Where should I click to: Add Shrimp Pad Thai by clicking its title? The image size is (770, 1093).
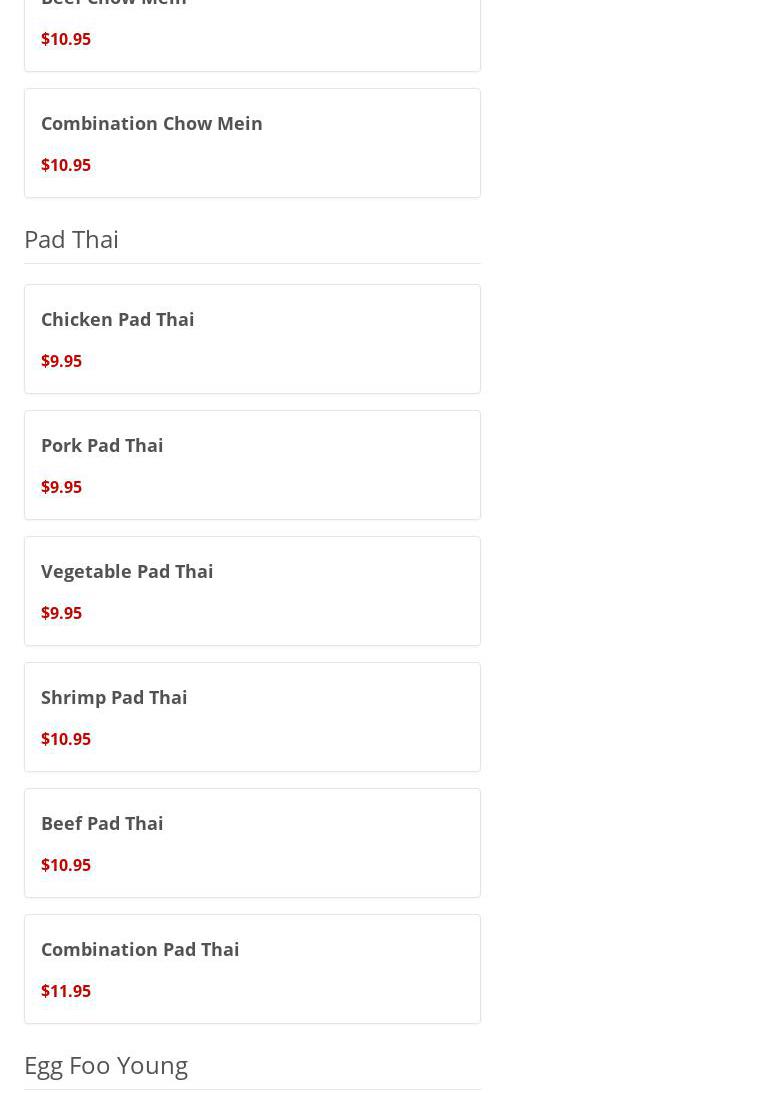tap(114, 697)
